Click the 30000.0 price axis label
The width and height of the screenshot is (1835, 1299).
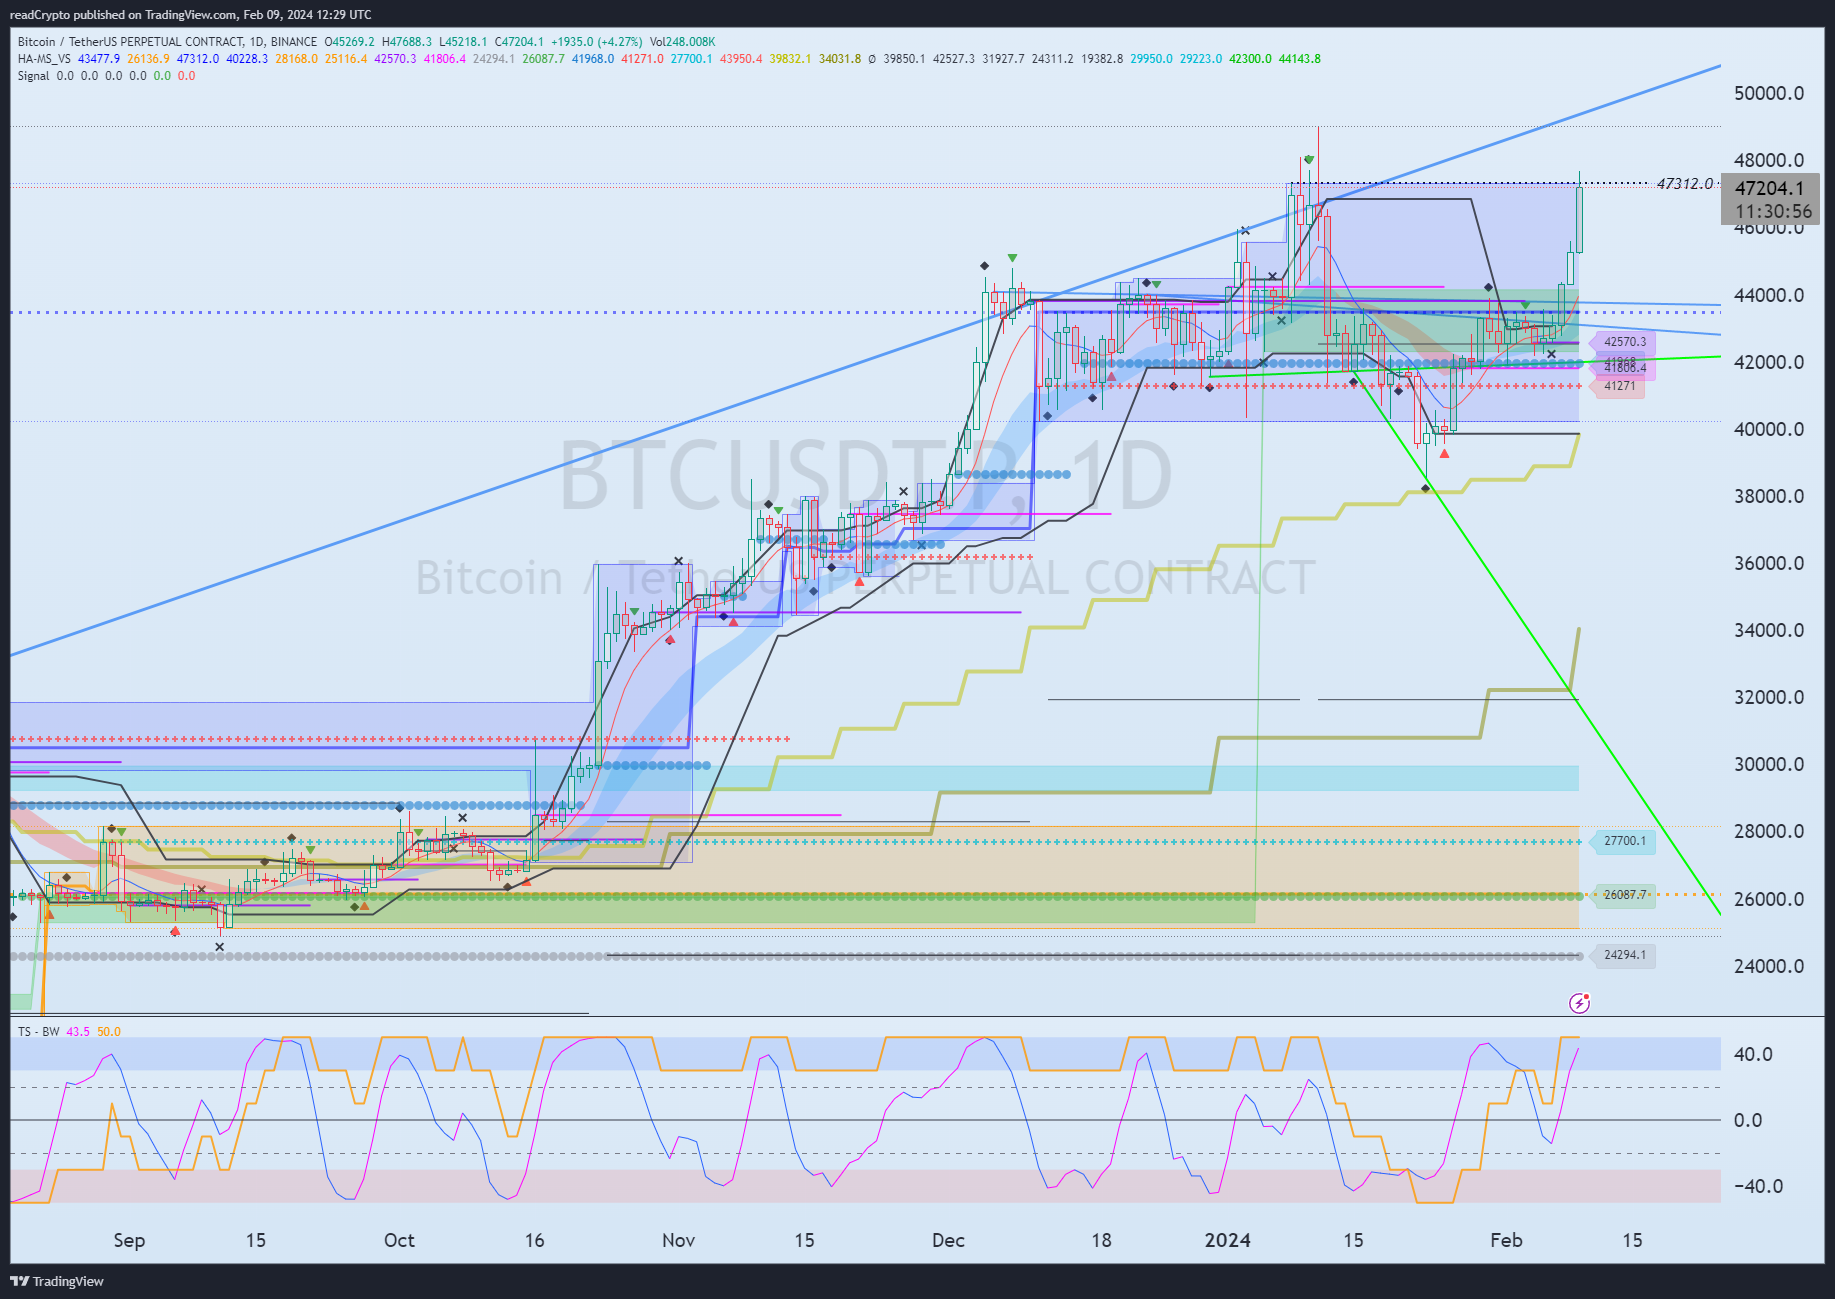pos(1769,764)
